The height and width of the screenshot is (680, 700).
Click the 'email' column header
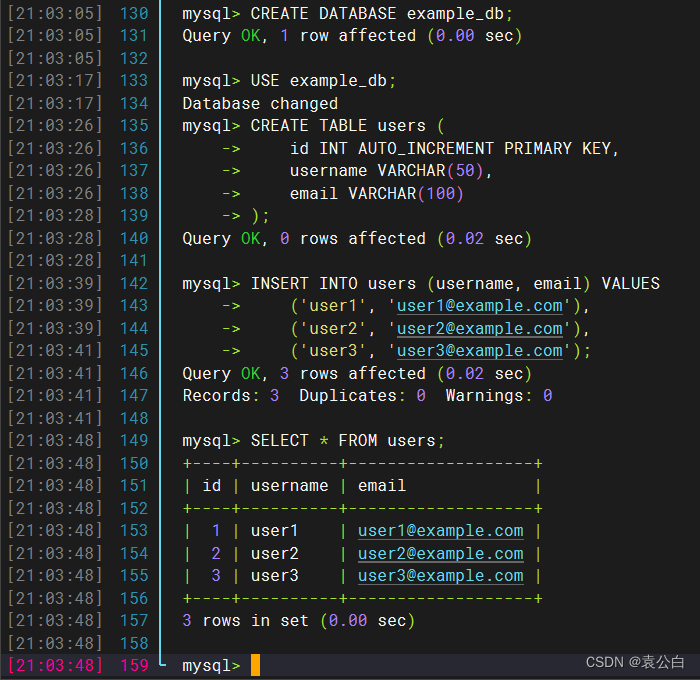tap(382, 486)
